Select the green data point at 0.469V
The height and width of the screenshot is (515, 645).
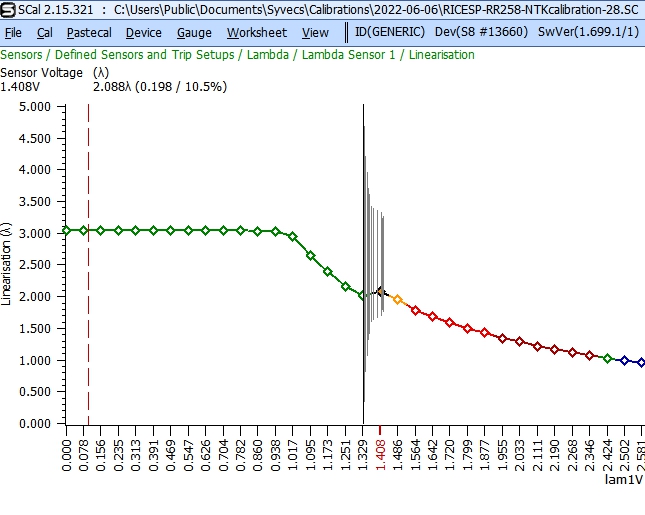[171, 230]
